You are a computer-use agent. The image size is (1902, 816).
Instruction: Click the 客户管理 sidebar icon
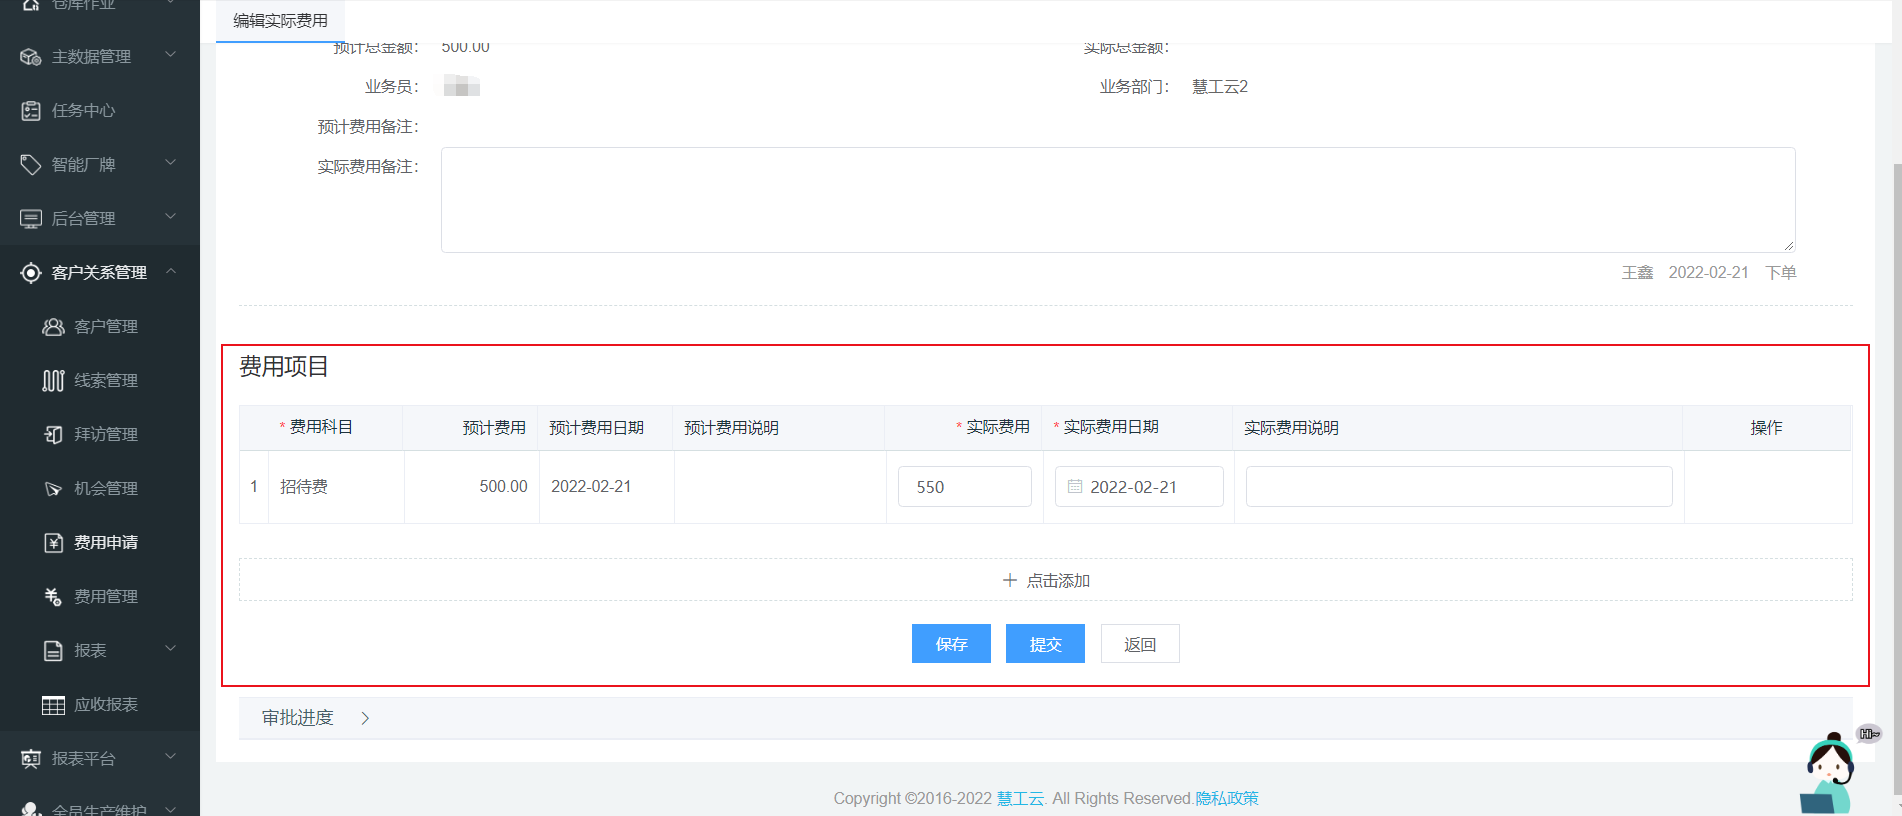53,327
